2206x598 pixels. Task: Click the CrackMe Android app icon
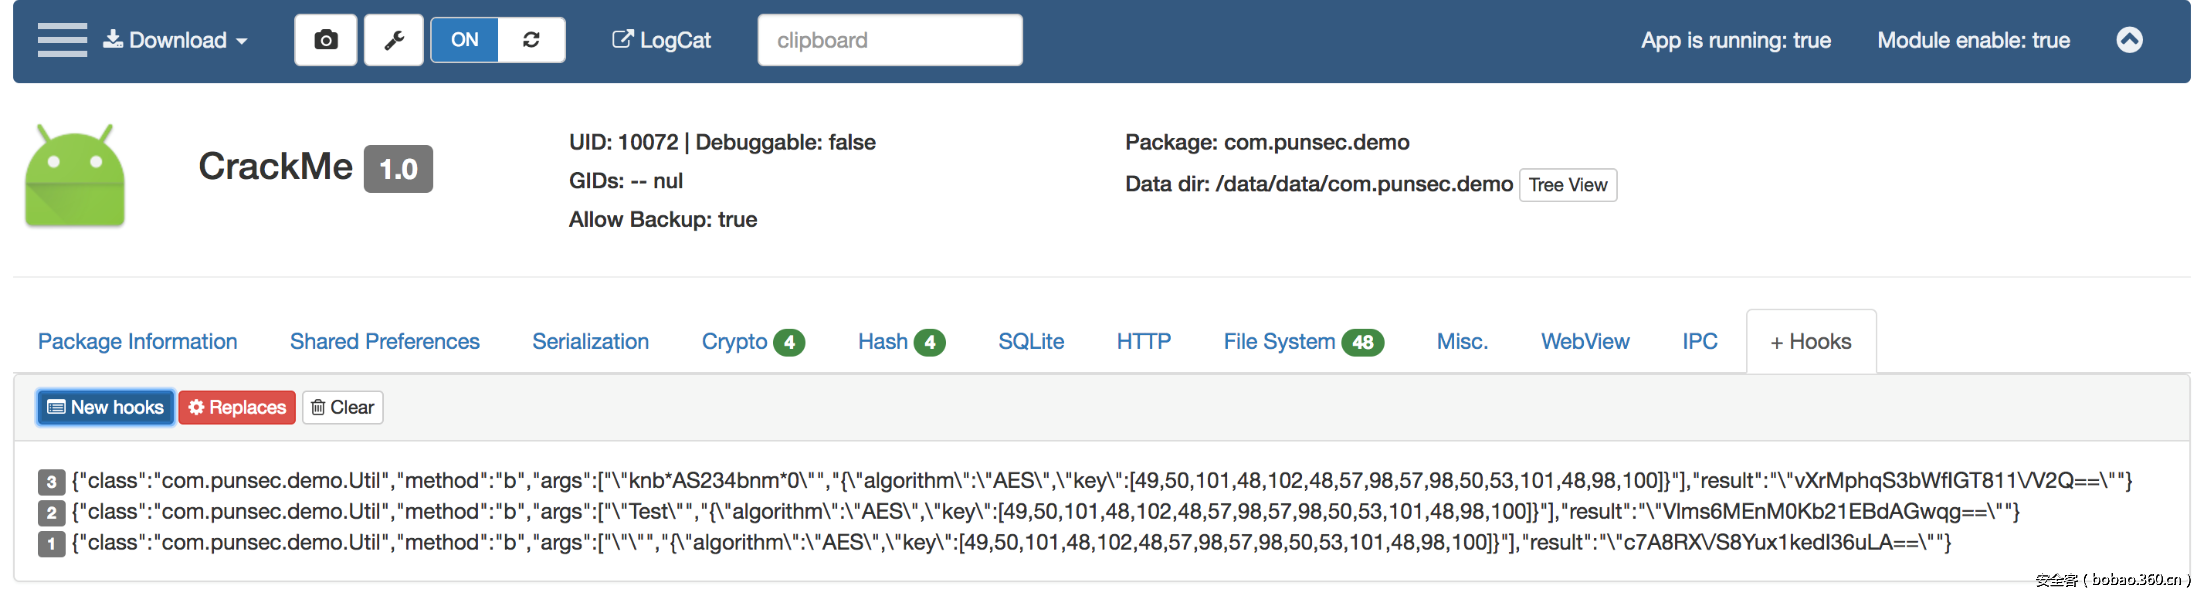pyautogui.click(x=75, y=177)
